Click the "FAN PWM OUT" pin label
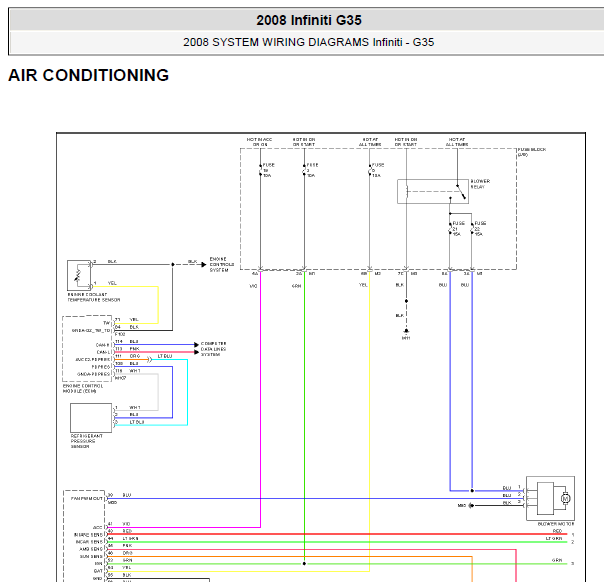 point(87,498)
